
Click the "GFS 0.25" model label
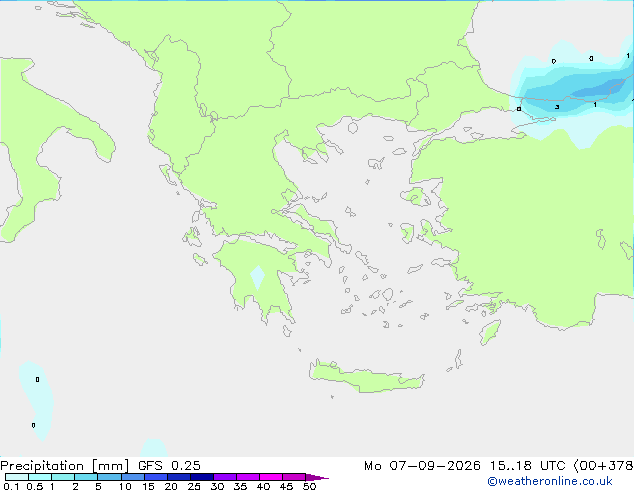point(169,466)
